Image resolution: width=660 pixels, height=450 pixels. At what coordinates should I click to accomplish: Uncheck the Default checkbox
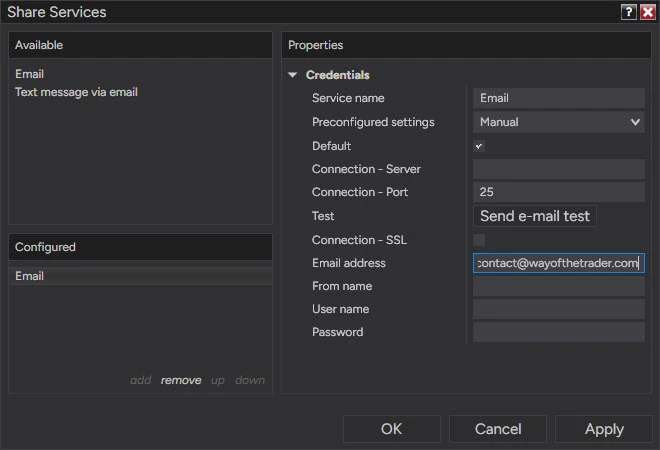tap(479, 146)
